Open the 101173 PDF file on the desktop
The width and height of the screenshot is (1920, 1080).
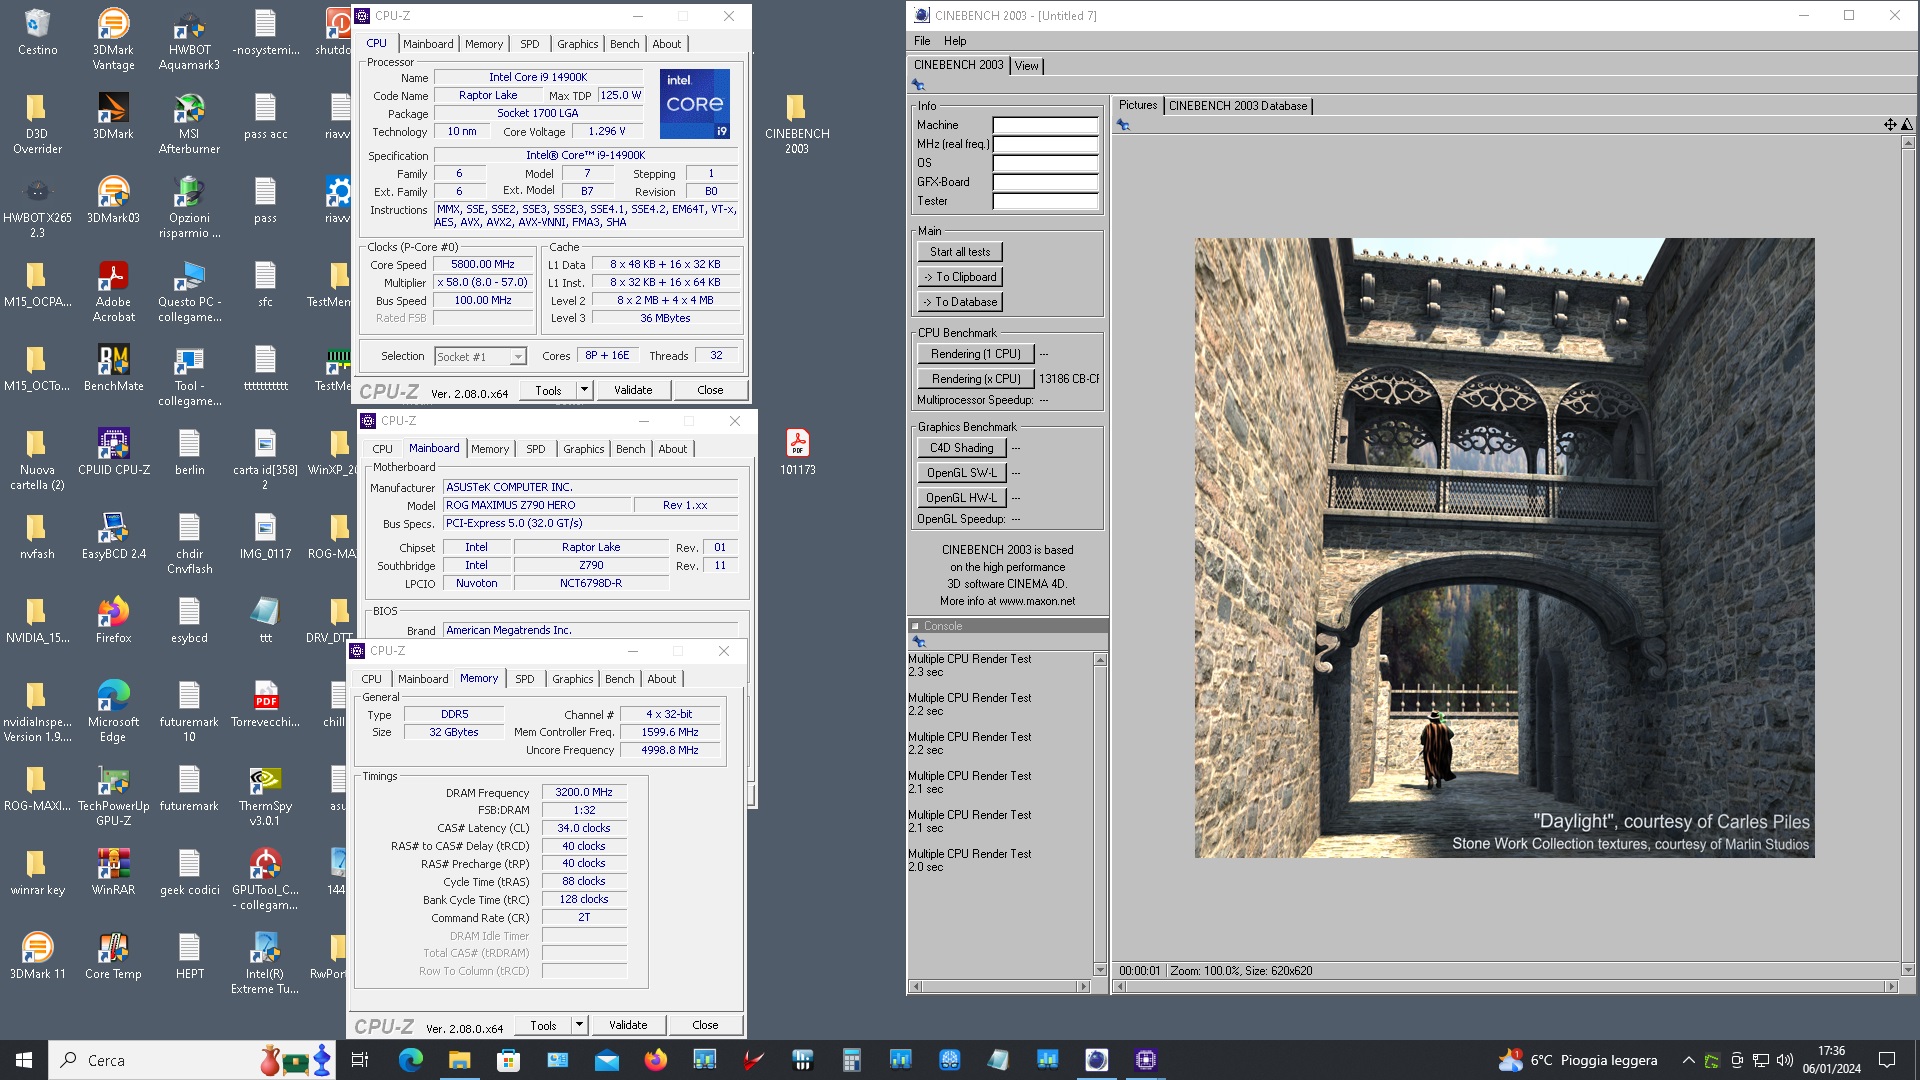point(797,452)
